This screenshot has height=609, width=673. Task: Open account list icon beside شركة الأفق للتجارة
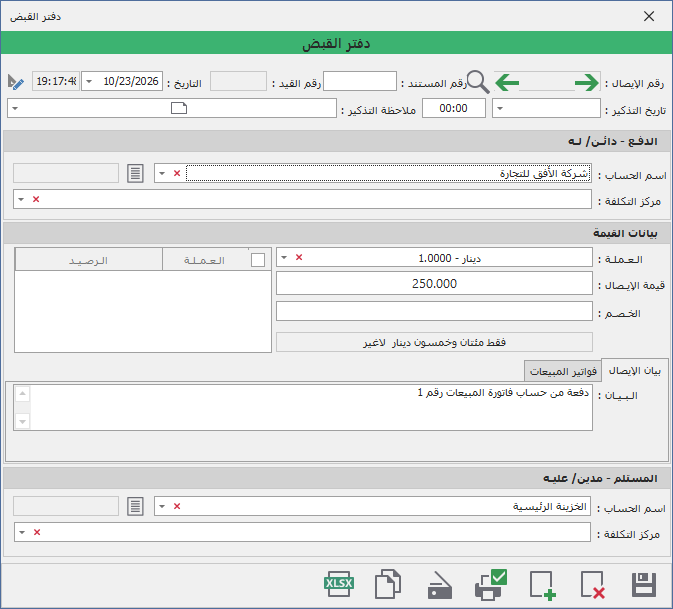(x=135, y=173)
